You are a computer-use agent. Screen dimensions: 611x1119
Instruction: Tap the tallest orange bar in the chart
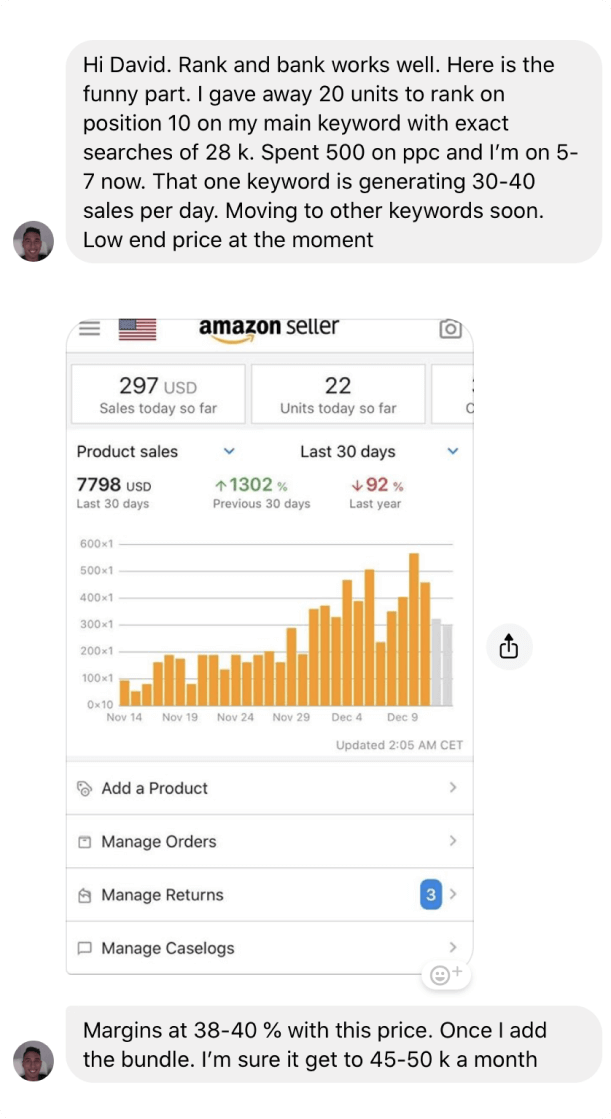tap(414, 630)
